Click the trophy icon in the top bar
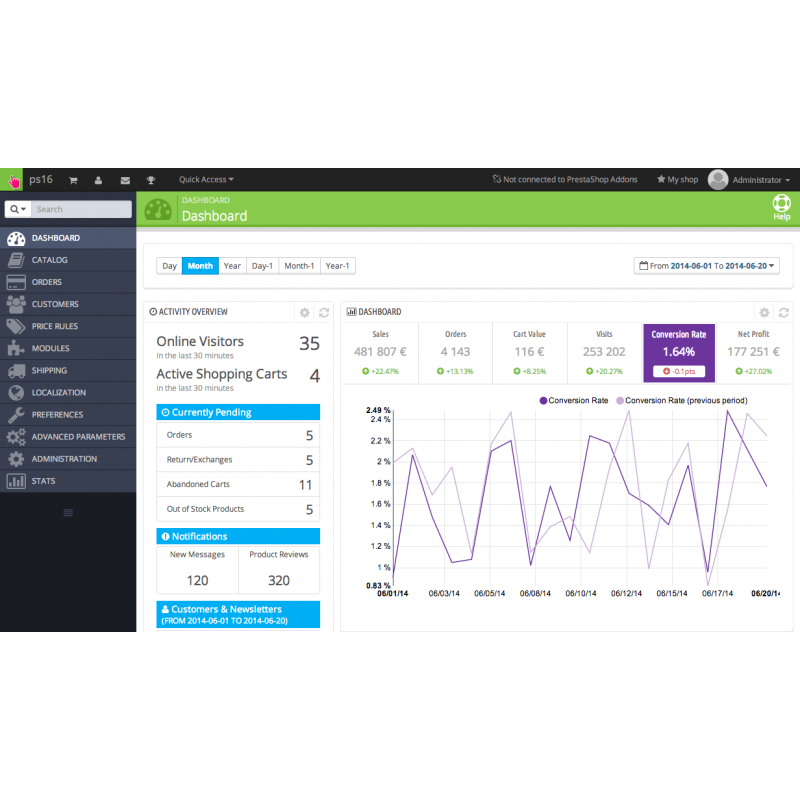 pyautogui.click(x=150, y=179)
